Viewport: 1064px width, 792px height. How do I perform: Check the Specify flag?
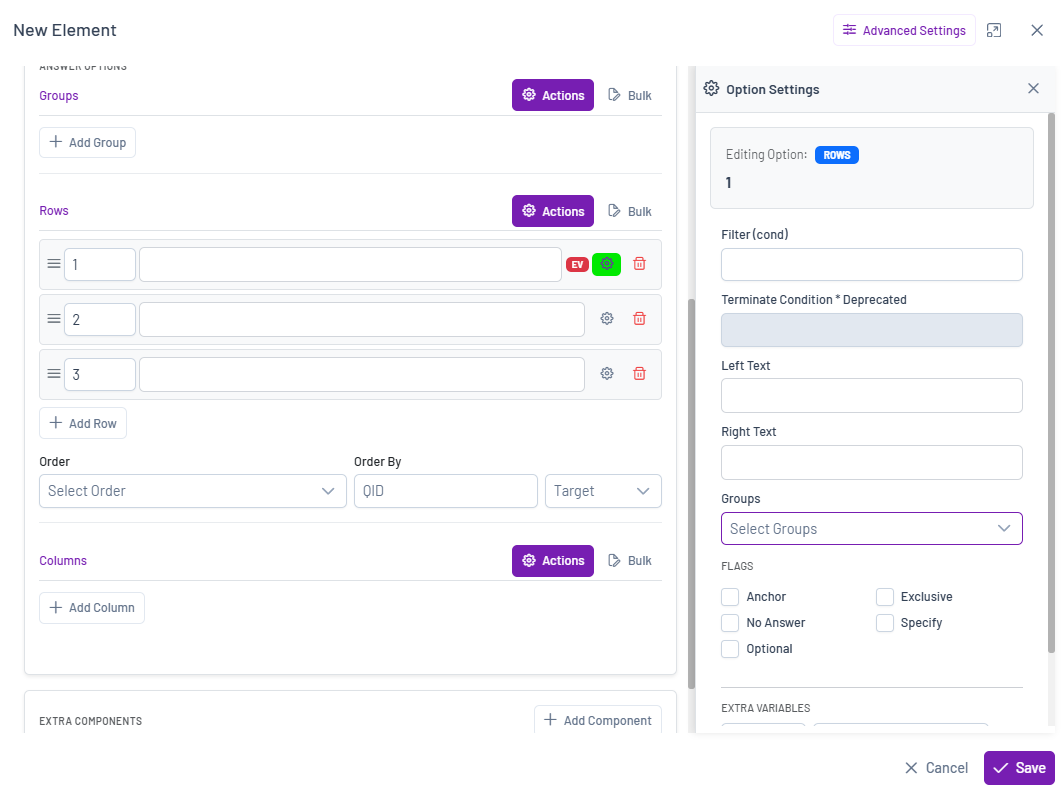885,622
